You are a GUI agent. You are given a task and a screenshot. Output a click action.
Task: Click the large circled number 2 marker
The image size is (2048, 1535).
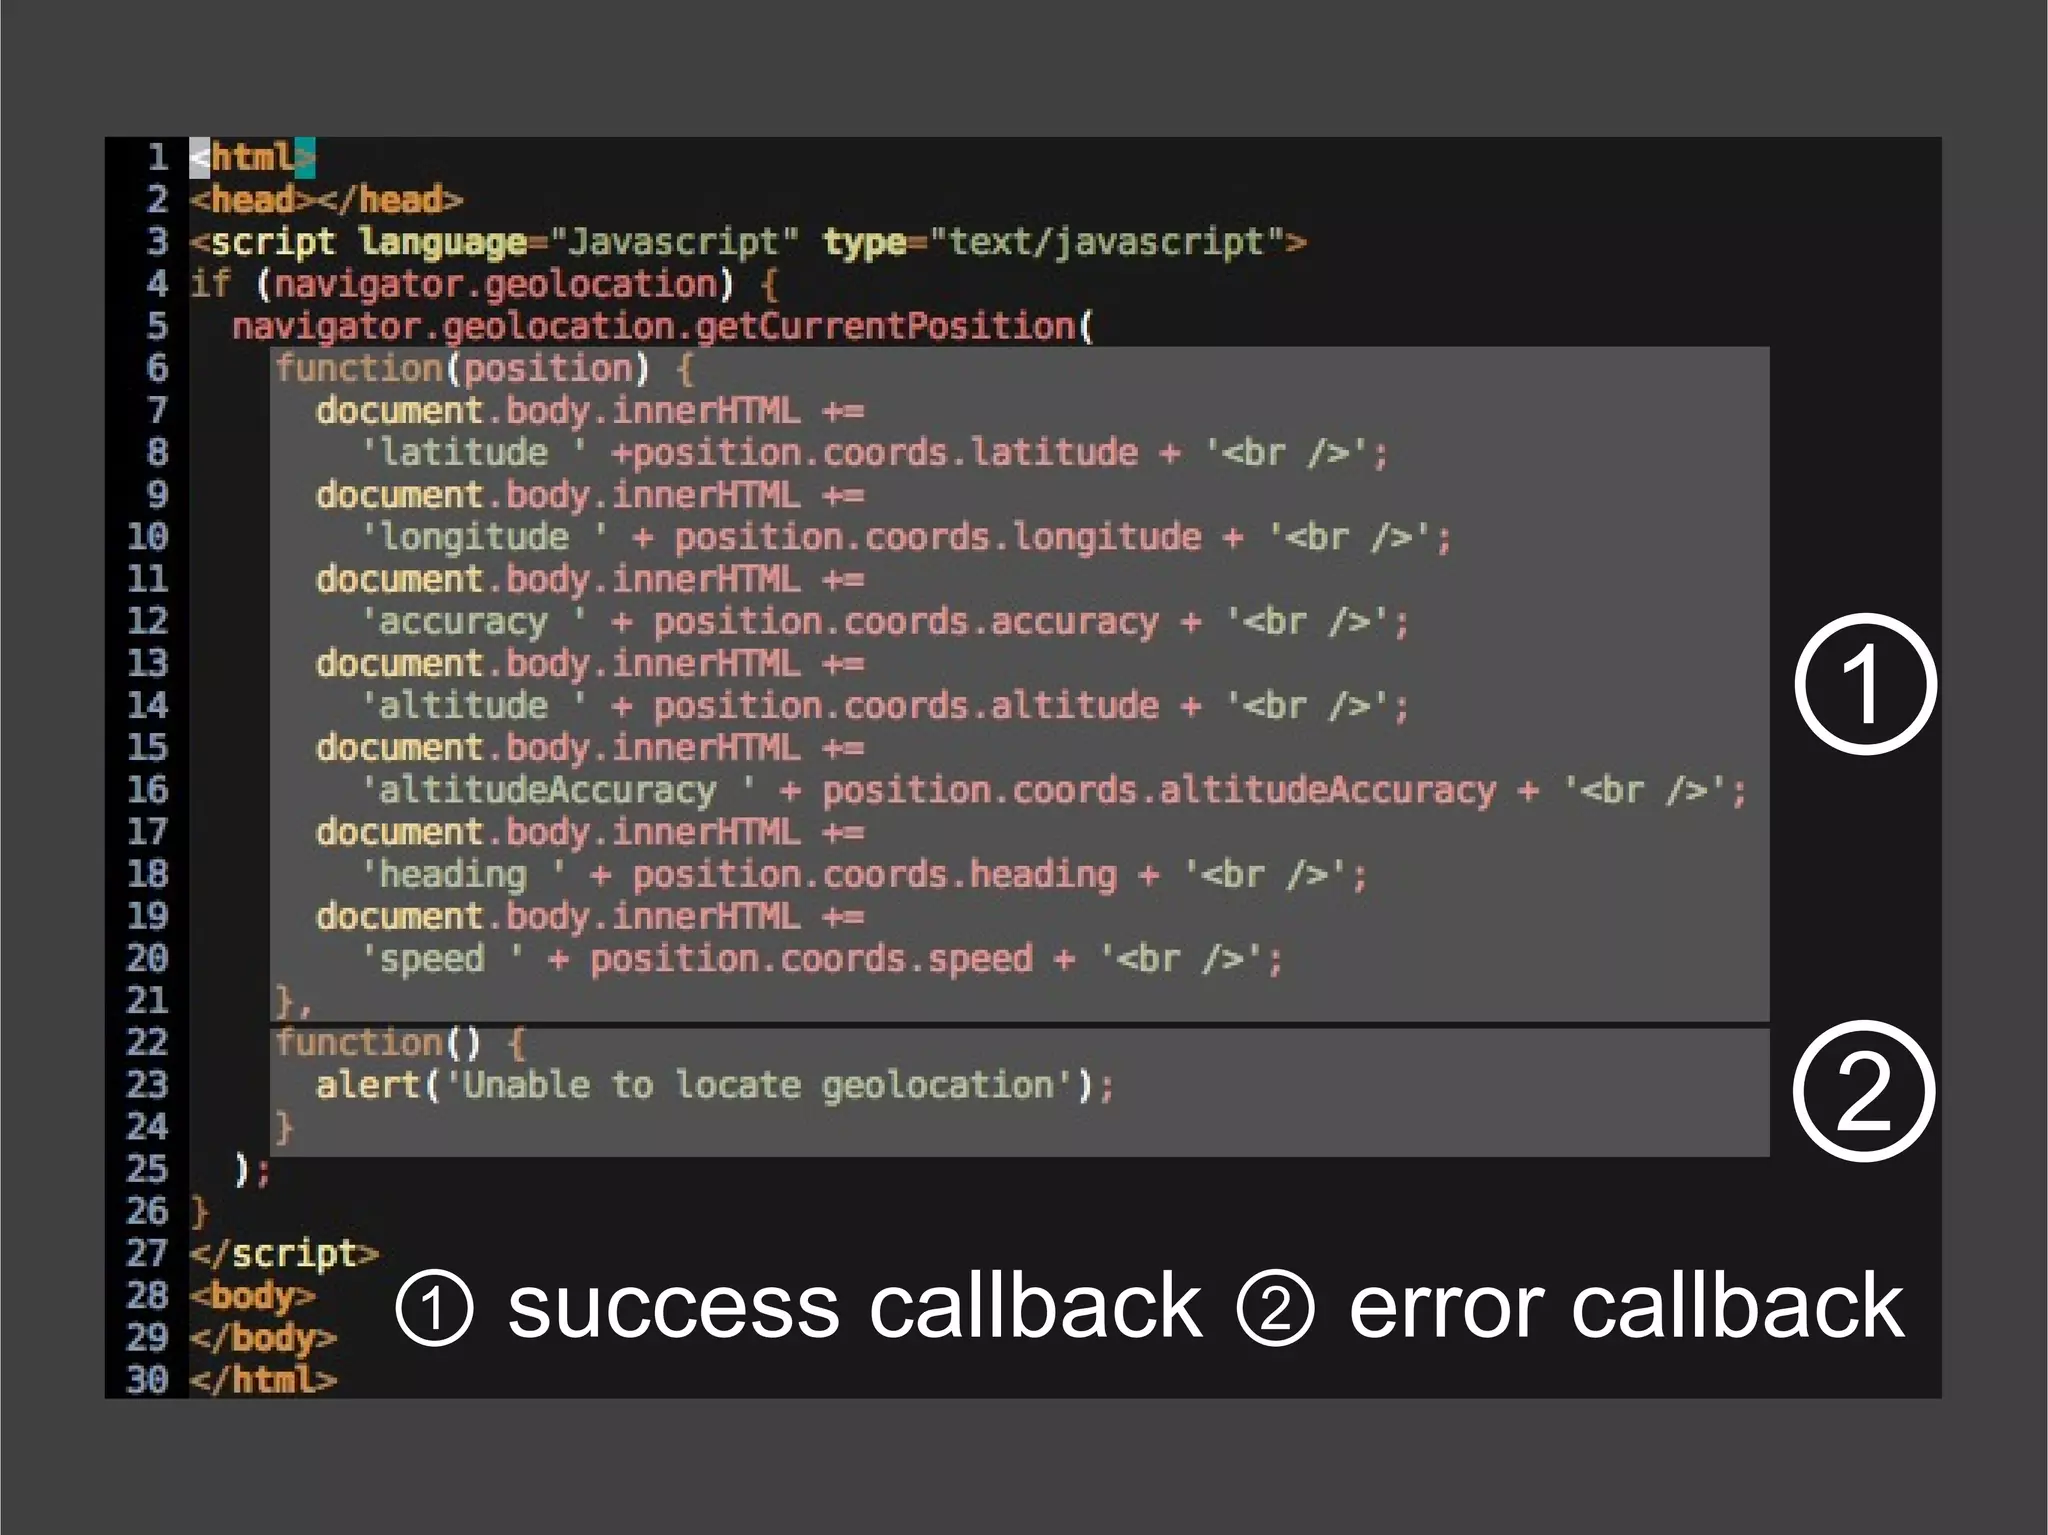pos(1863,1091)
